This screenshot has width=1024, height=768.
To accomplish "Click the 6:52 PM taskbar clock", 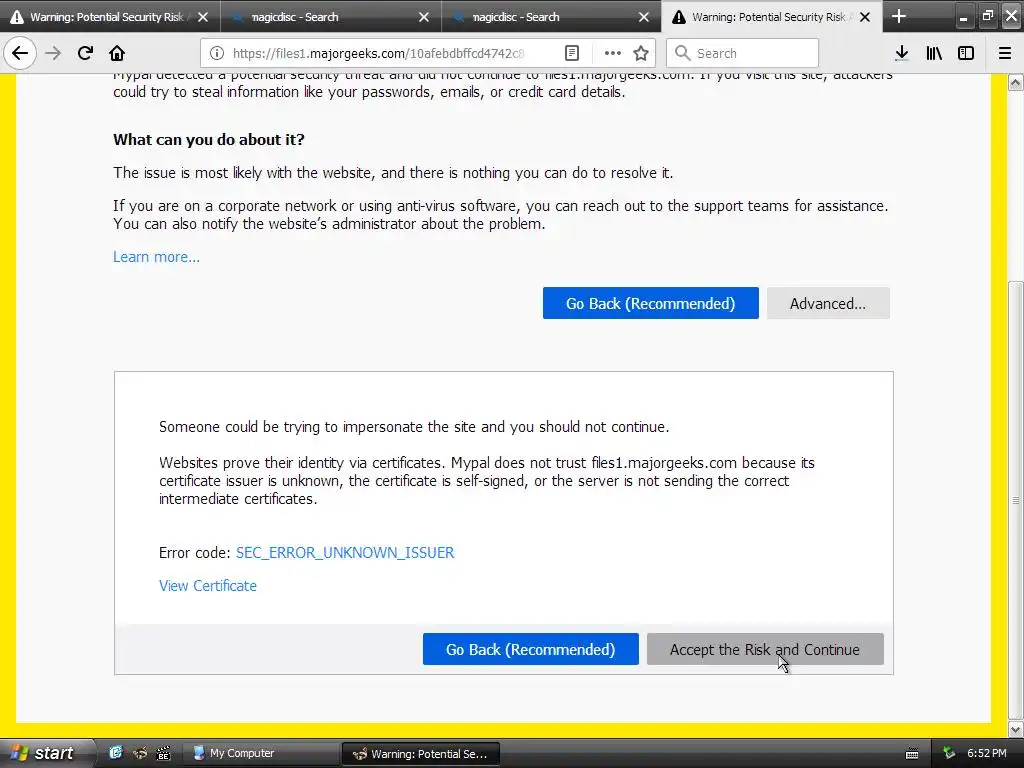I will click(986, 753).
